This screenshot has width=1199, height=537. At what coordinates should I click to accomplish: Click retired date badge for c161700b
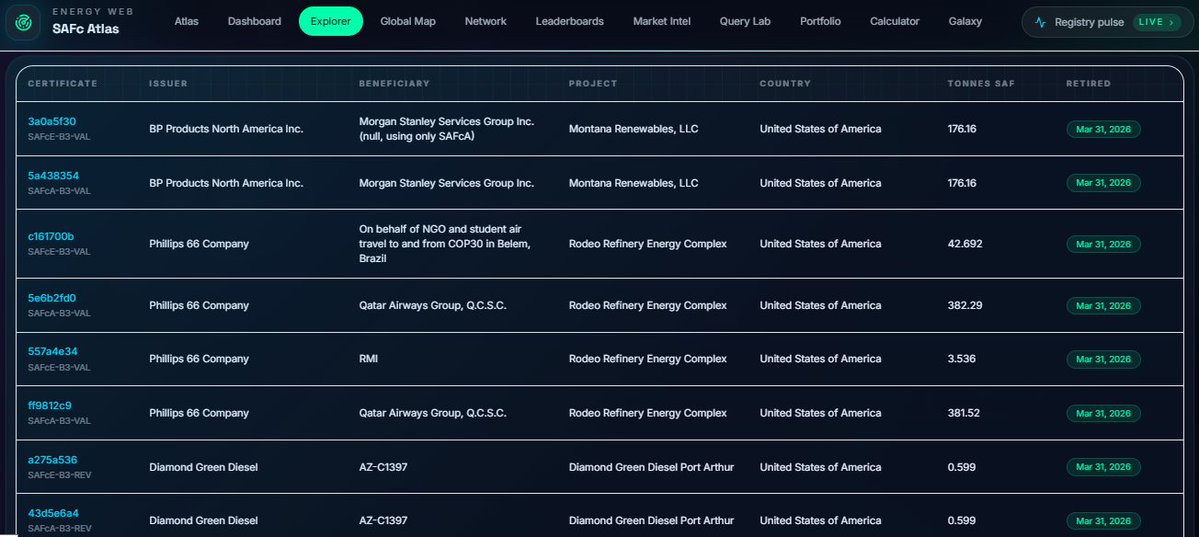pos(1103,244)
